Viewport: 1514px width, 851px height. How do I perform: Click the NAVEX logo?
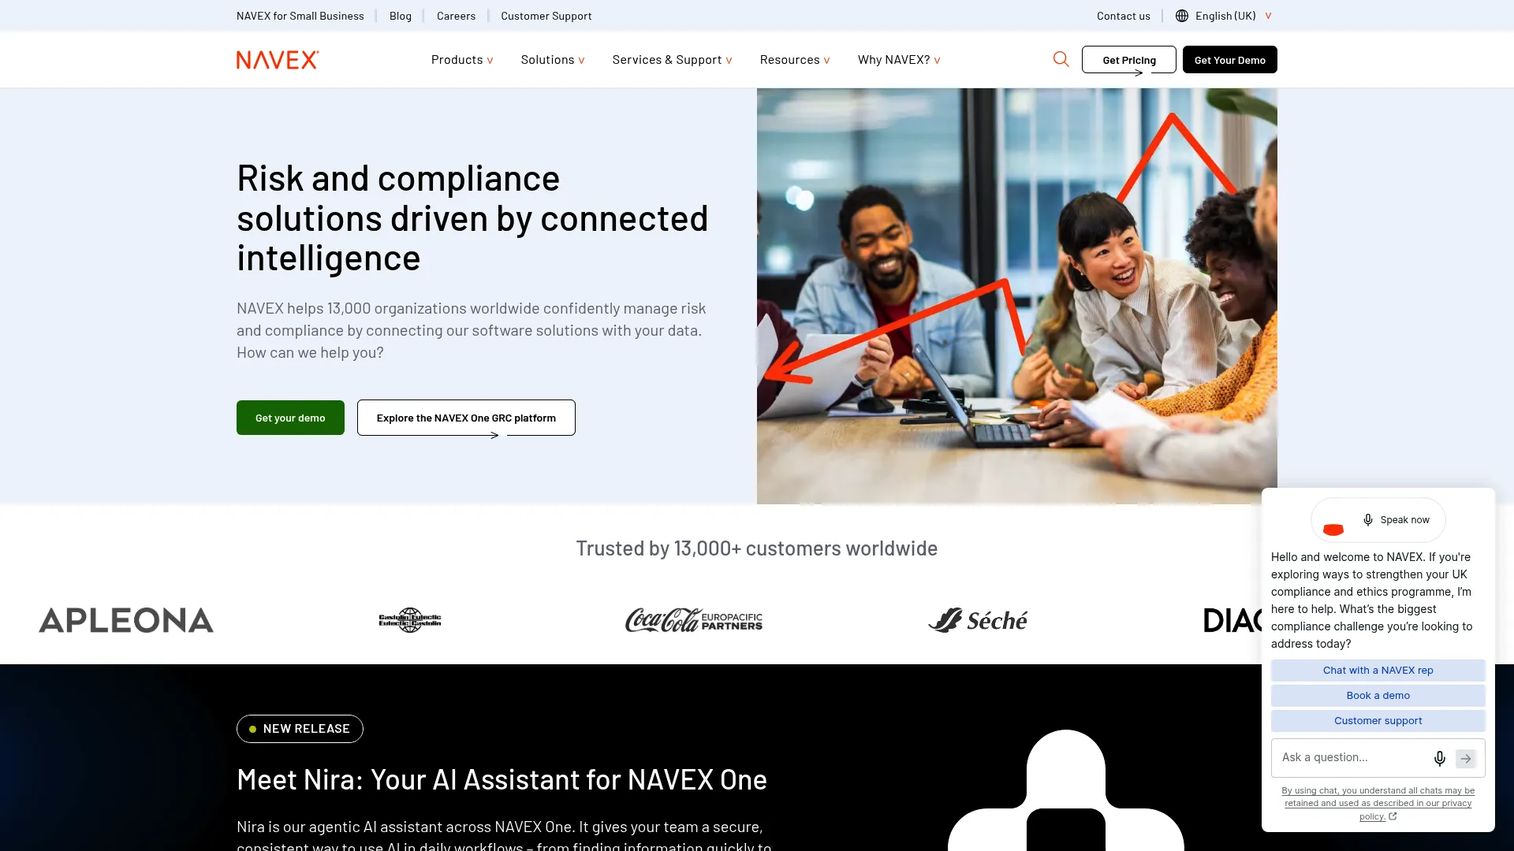277,60
